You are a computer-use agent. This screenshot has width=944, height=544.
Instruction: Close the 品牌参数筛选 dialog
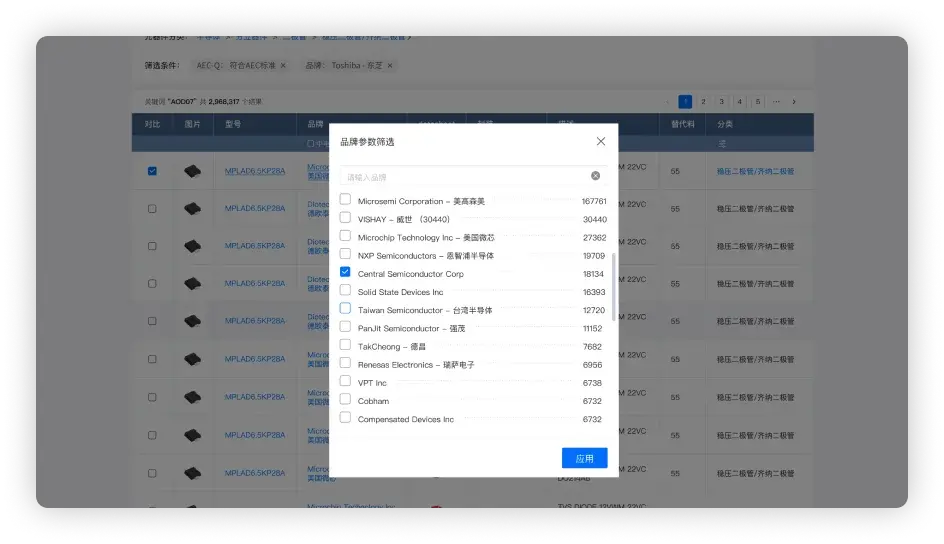(x=600, y=141)
